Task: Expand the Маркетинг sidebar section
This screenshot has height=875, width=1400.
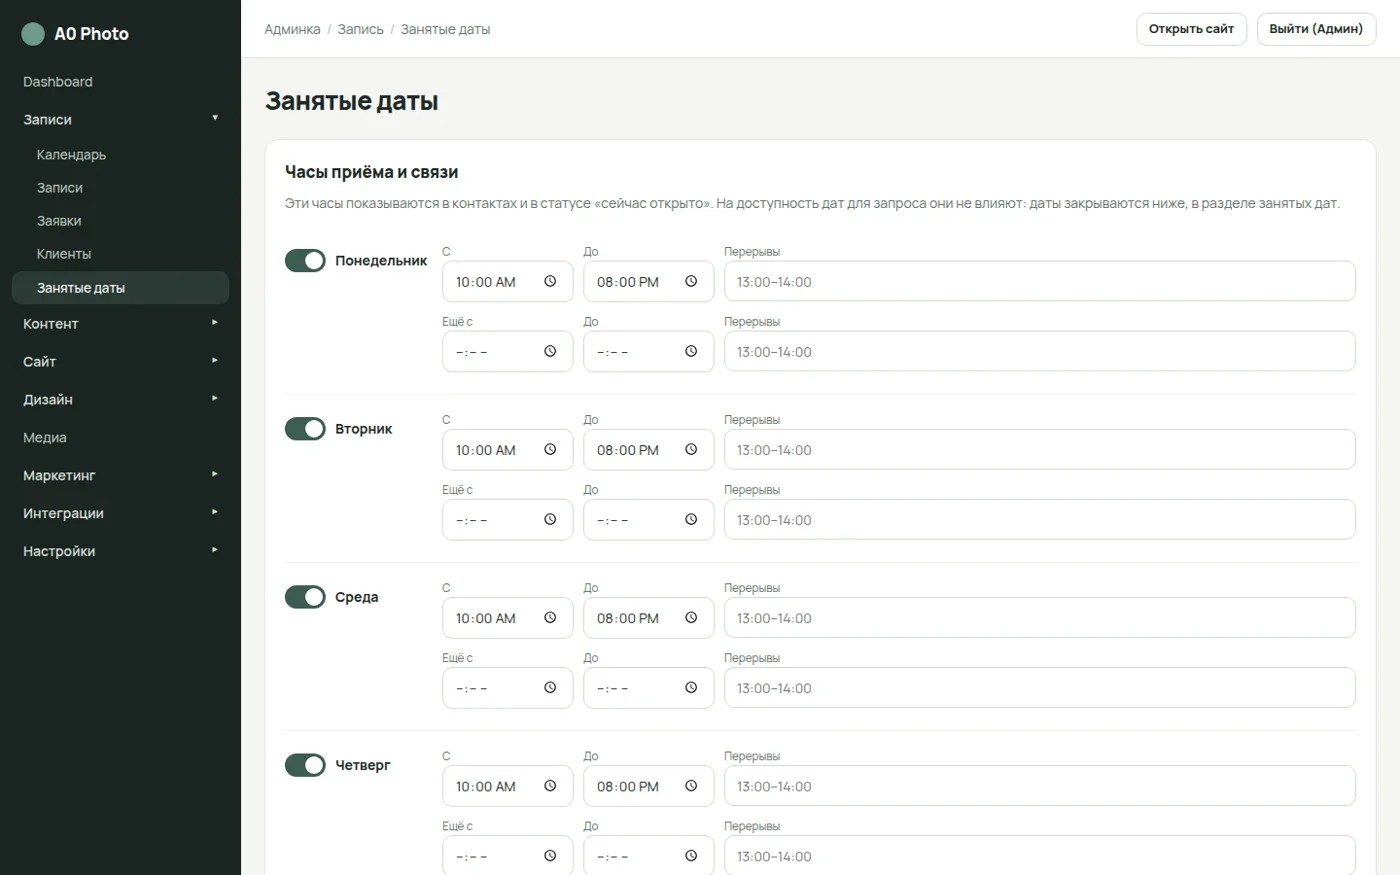Action: [x=120, y=476]
